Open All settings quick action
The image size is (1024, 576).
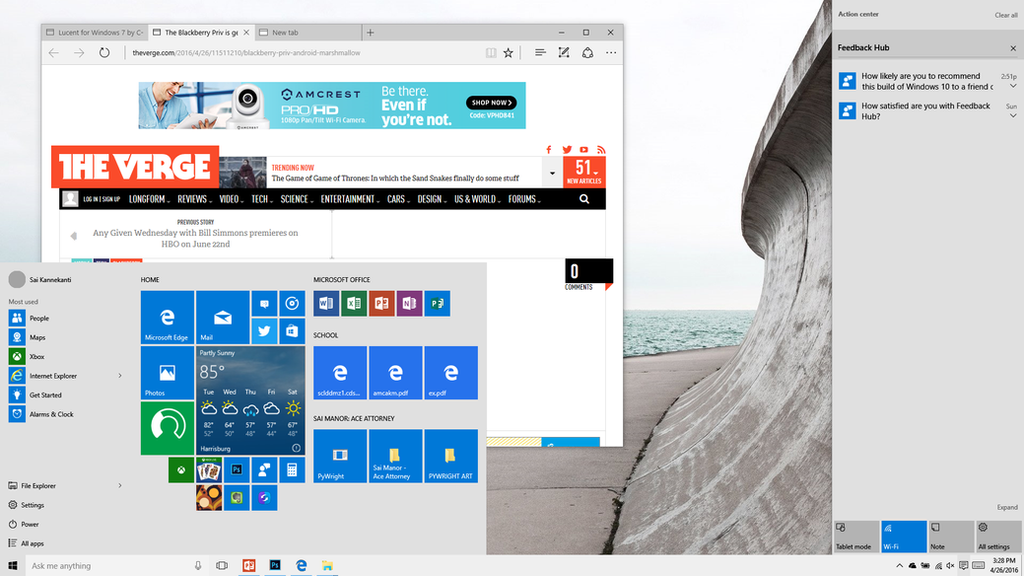coord(999,536)
